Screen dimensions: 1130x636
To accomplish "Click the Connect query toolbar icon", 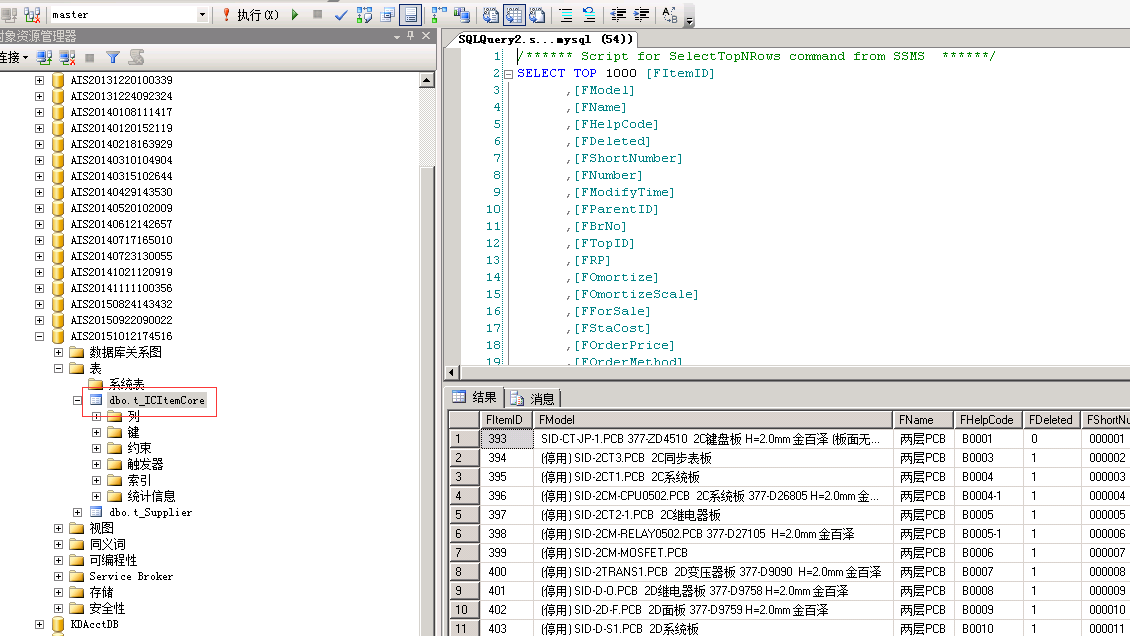I will pos(9,14).
